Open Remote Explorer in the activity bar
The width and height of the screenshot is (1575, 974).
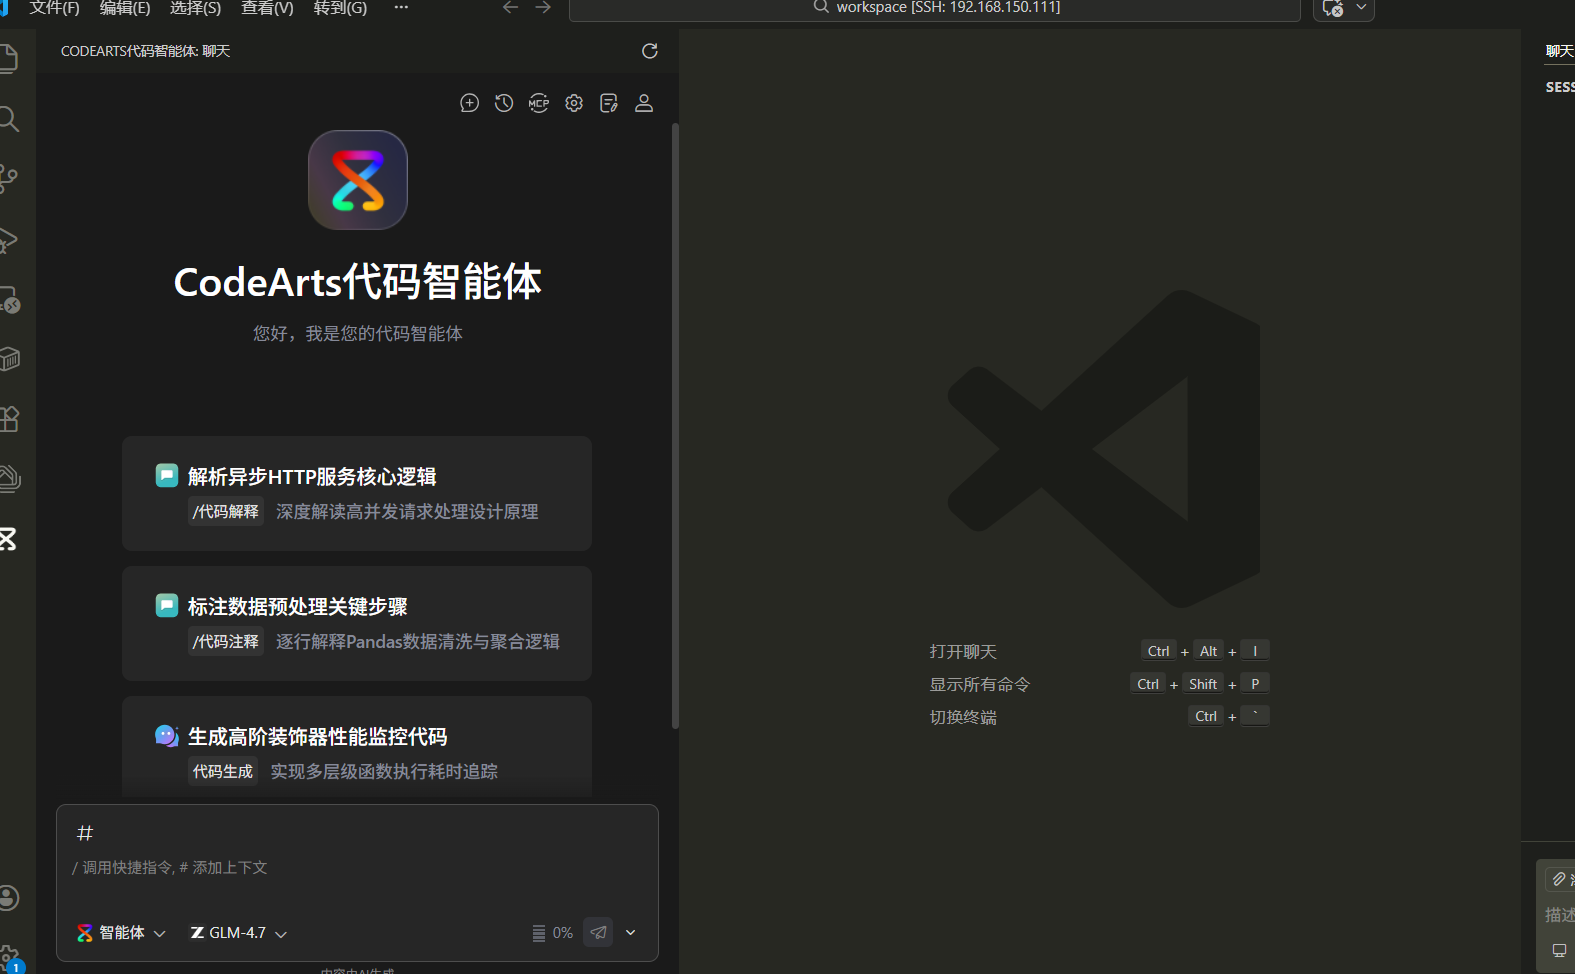(8, 299)
